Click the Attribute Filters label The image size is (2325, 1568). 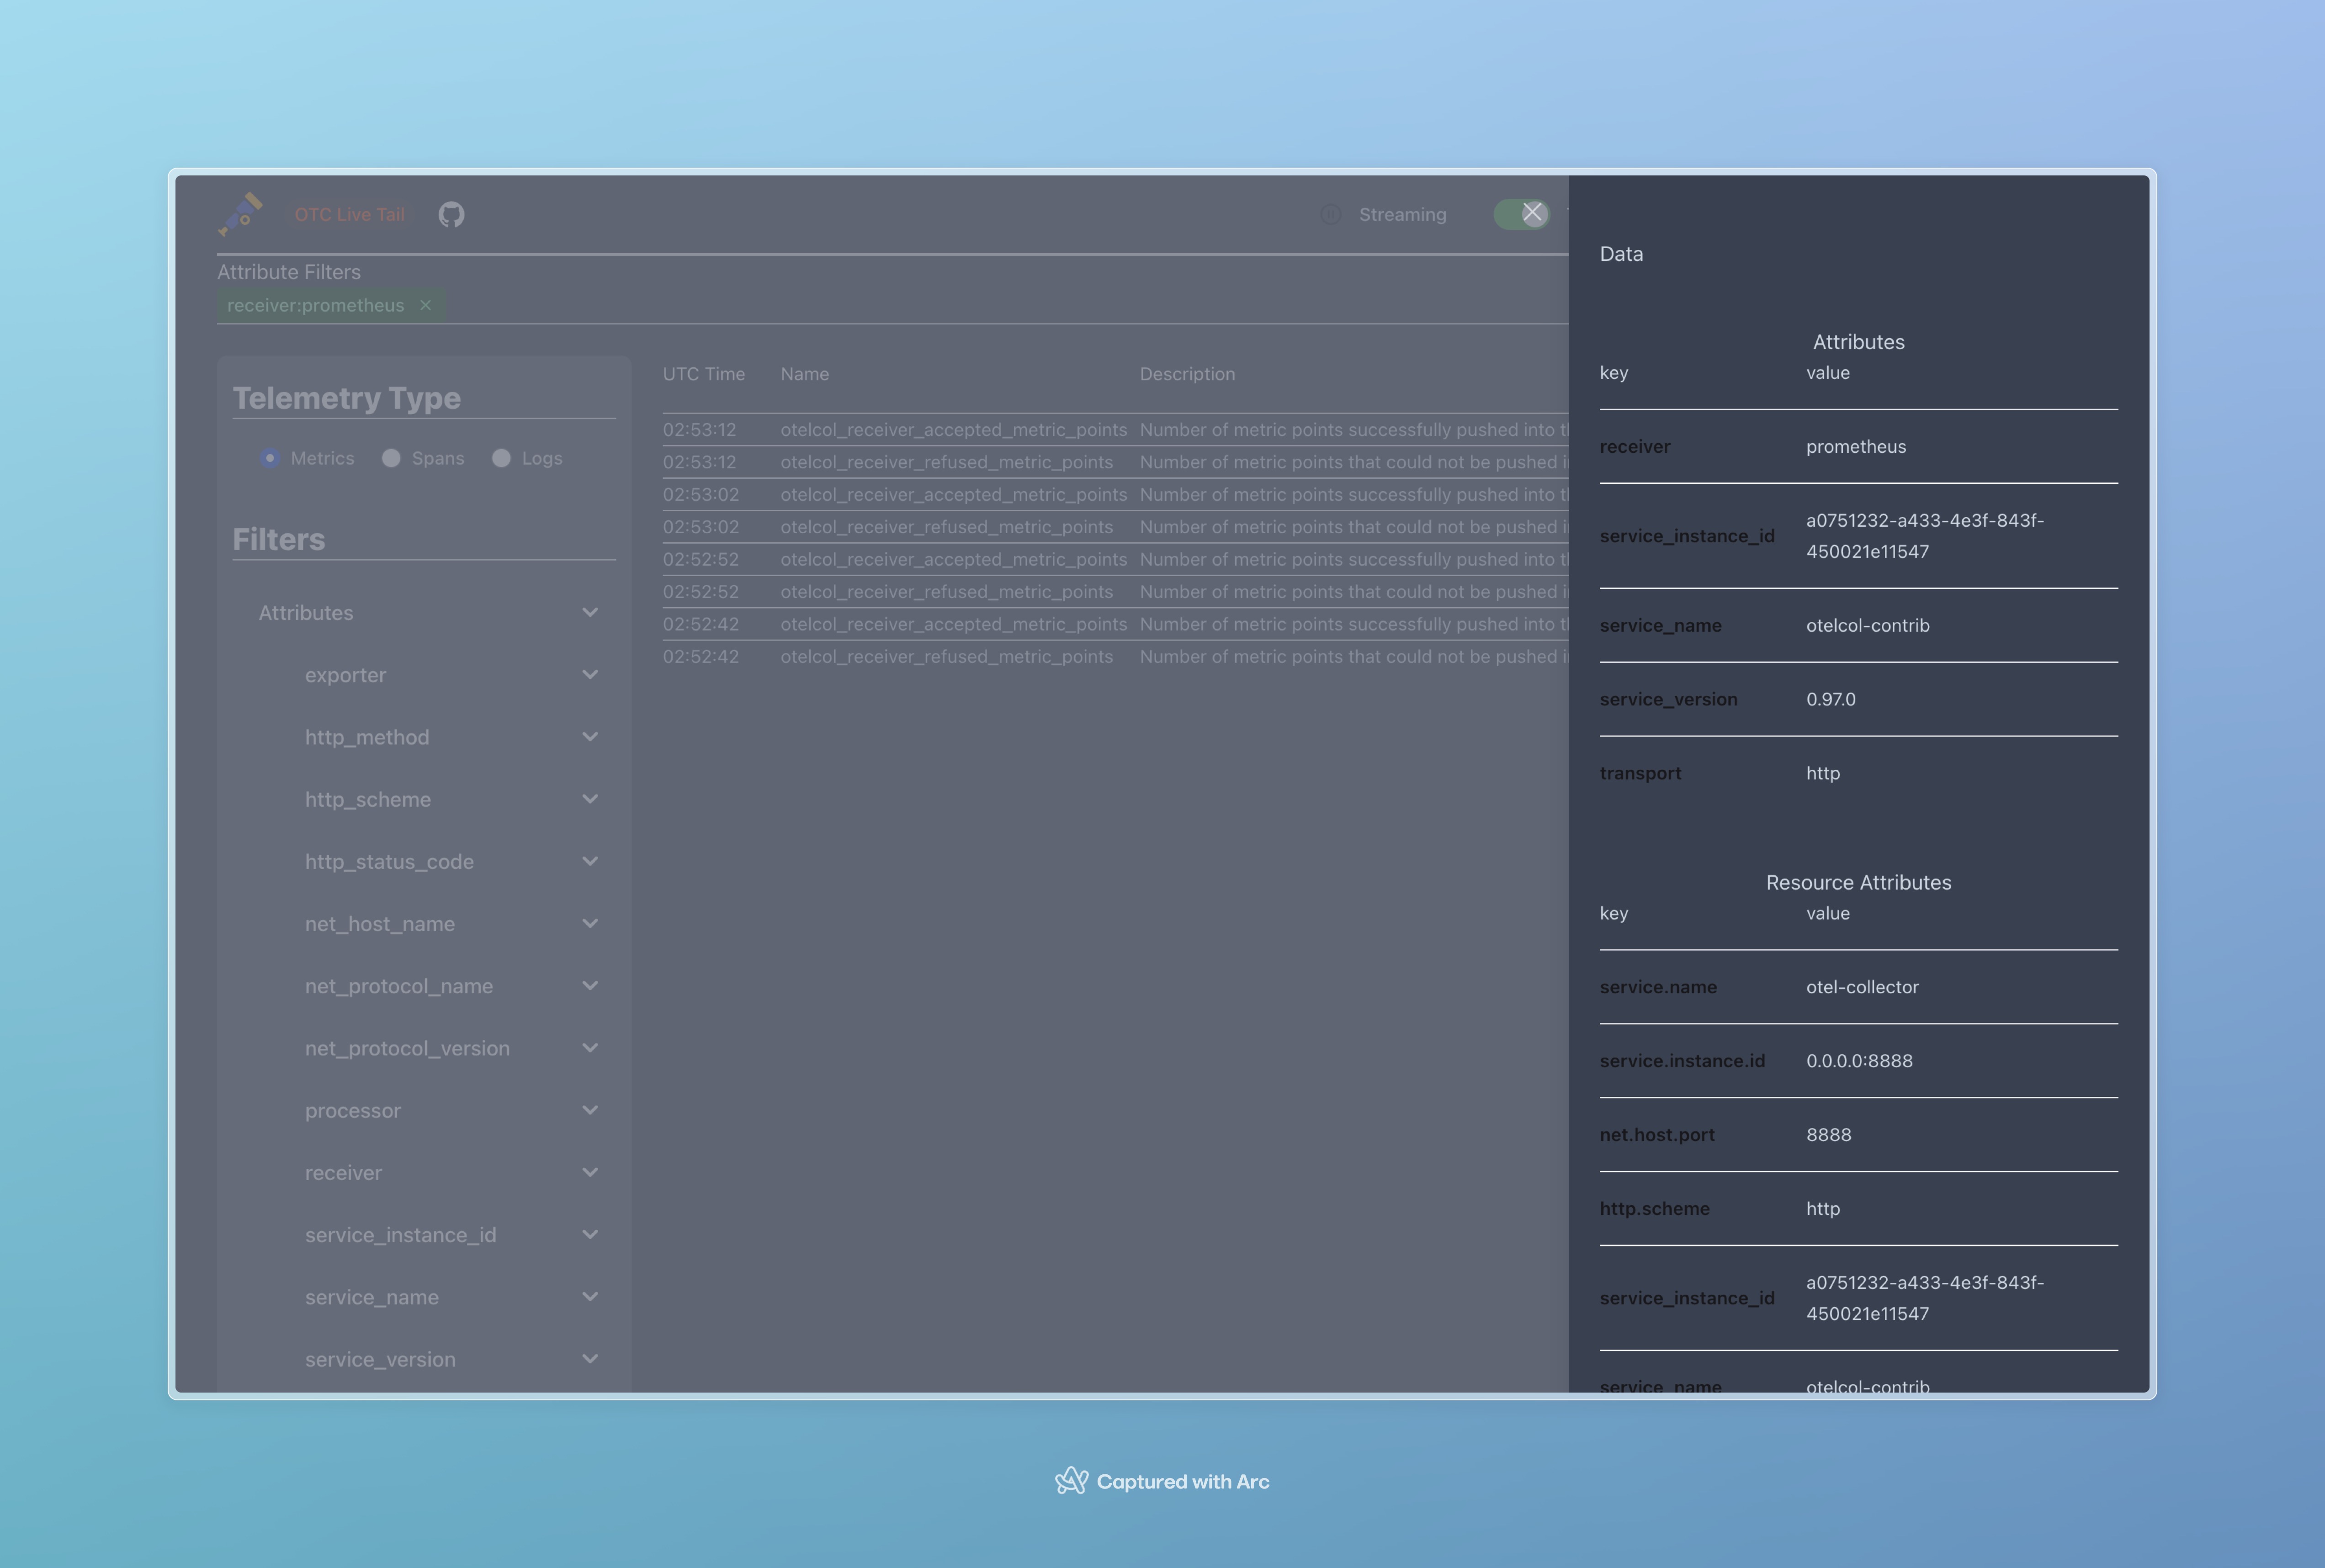tap(289, 272)
